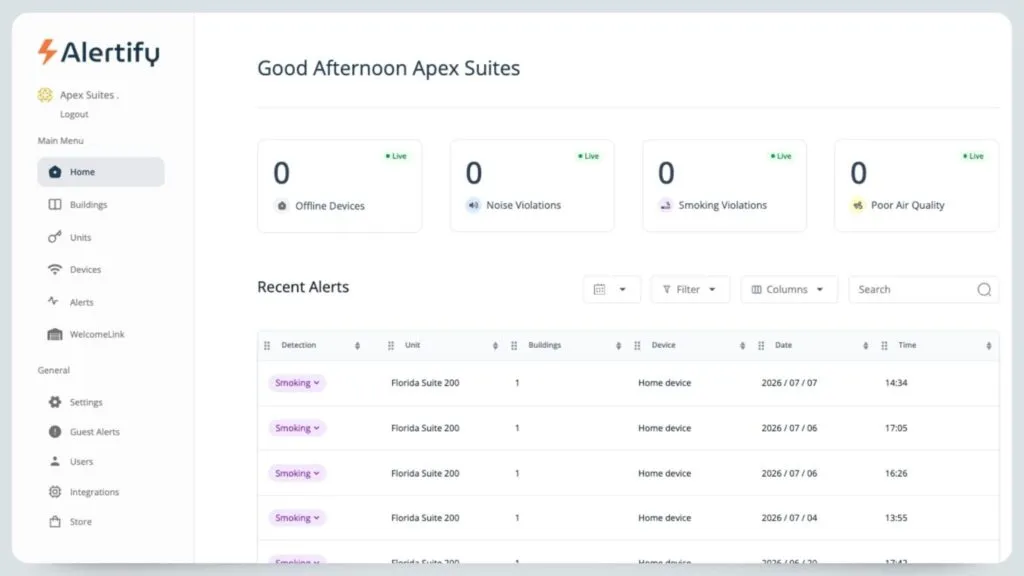Open the Guest Alerts page link
Viewport: 1024px width, 576px height.
point(95,432)
